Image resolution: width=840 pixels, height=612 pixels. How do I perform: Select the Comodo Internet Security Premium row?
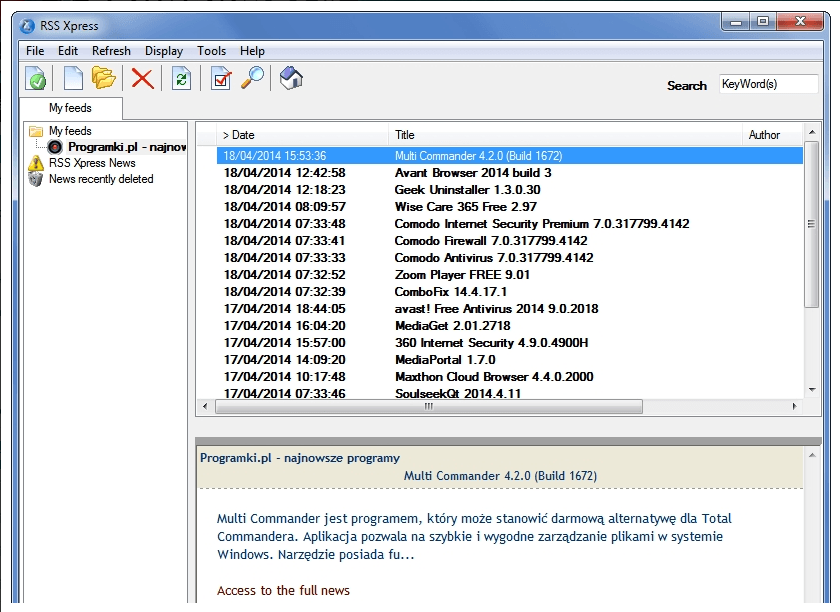tap(509, 224)
